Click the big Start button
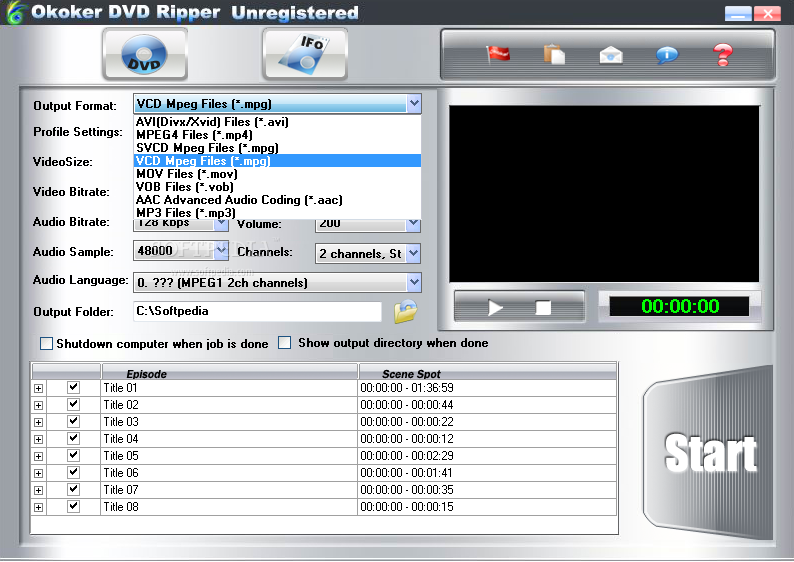794x562 pixels. coord(709,452)
